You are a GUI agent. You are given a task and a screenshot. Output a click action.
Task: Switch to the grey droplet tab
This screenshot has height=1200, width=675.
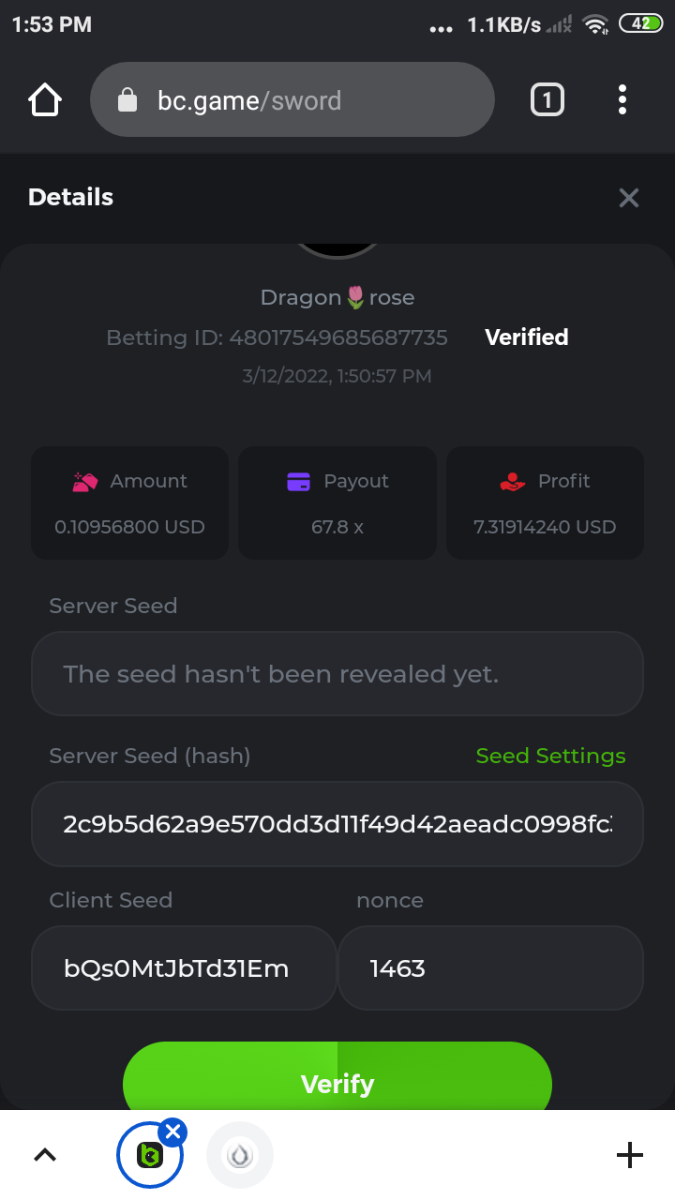pos(239,1156)
